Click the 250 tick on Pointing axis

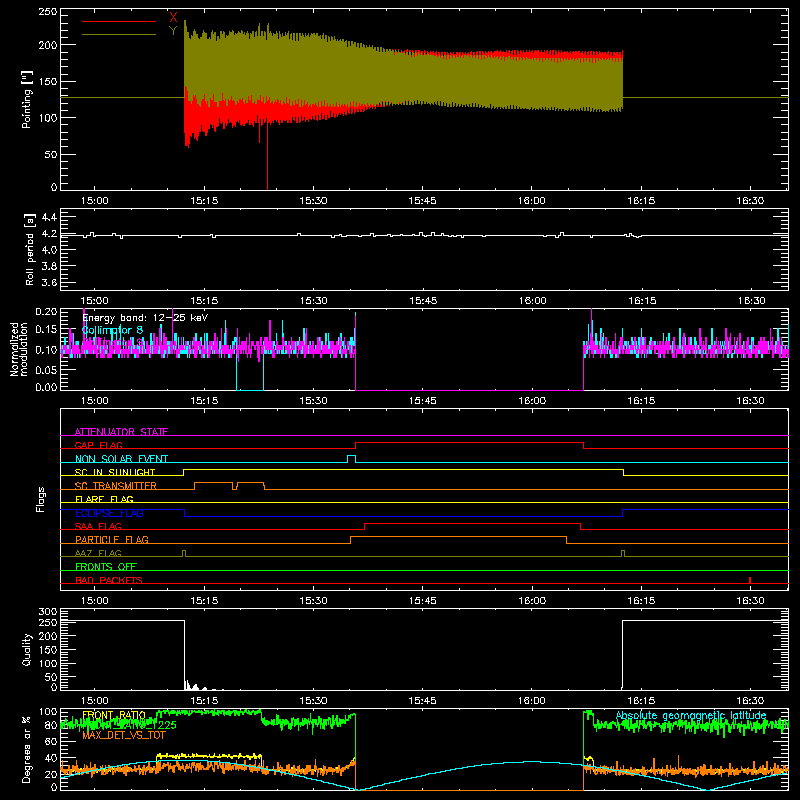pos(48,12)
